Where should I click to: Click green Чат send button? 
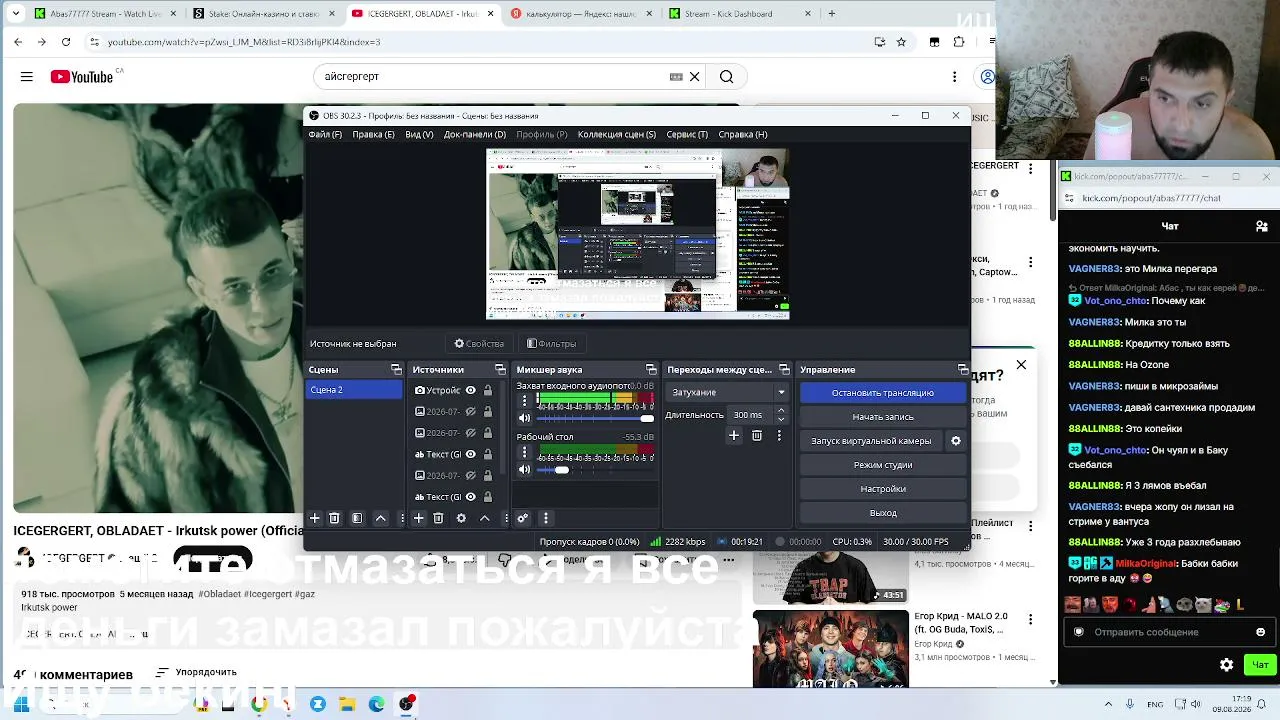(x=1260, y=665)
